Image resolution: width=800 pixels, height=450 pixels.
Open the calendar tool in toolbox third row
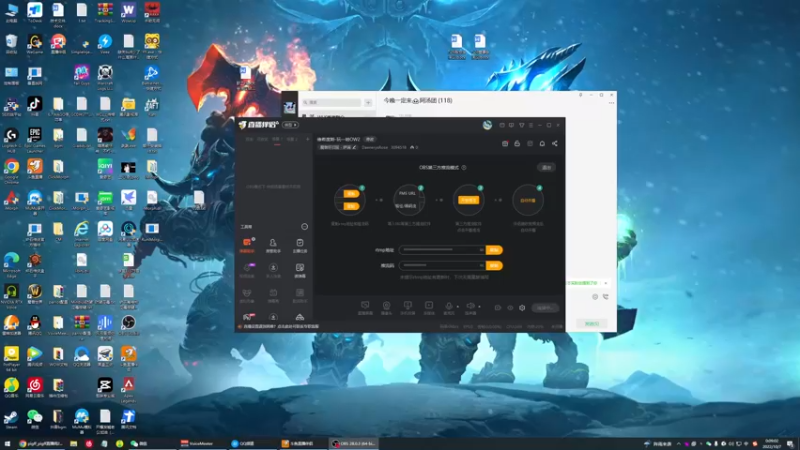(273, 295)
